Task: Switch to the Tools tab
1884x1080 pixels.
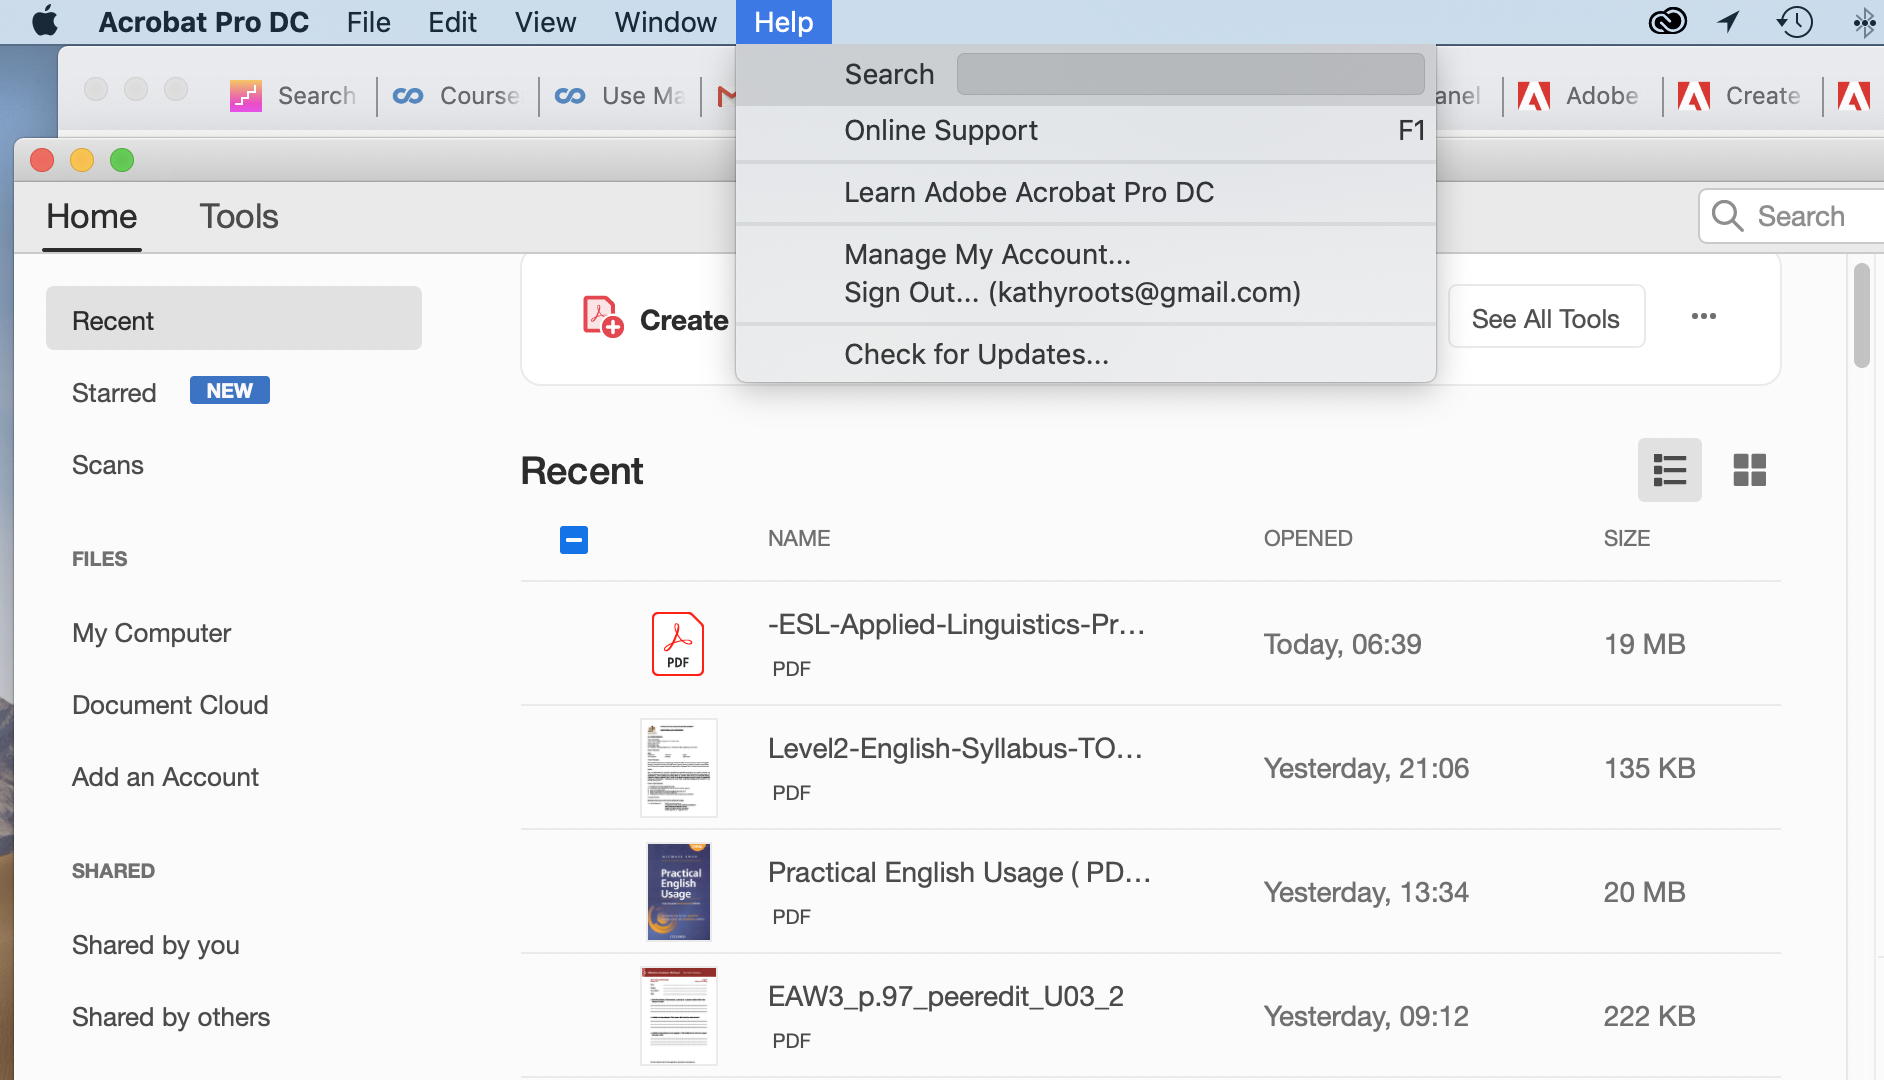Action: [238, 216]
